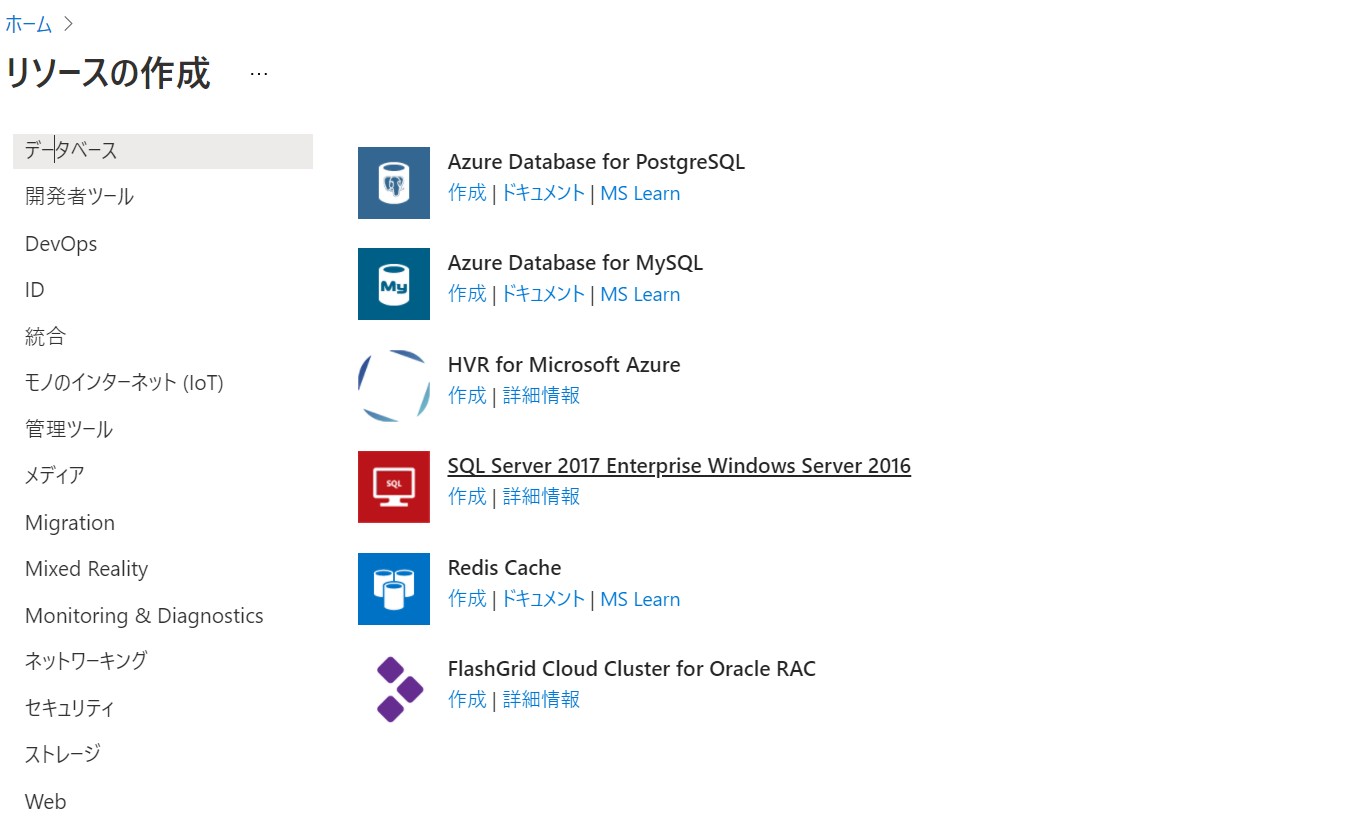Screen dimensions: 1349x828
Task: Open the ネットワーキング category
Action: tap(86, 661)
